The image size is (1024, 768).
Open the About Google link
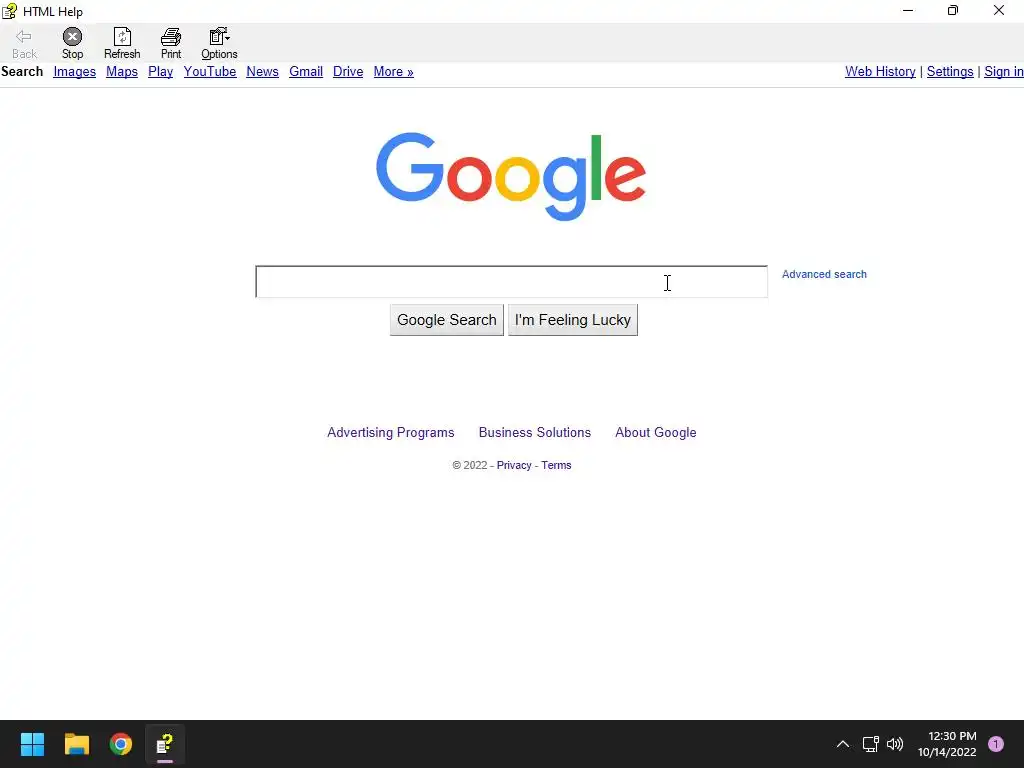(656, 432)
